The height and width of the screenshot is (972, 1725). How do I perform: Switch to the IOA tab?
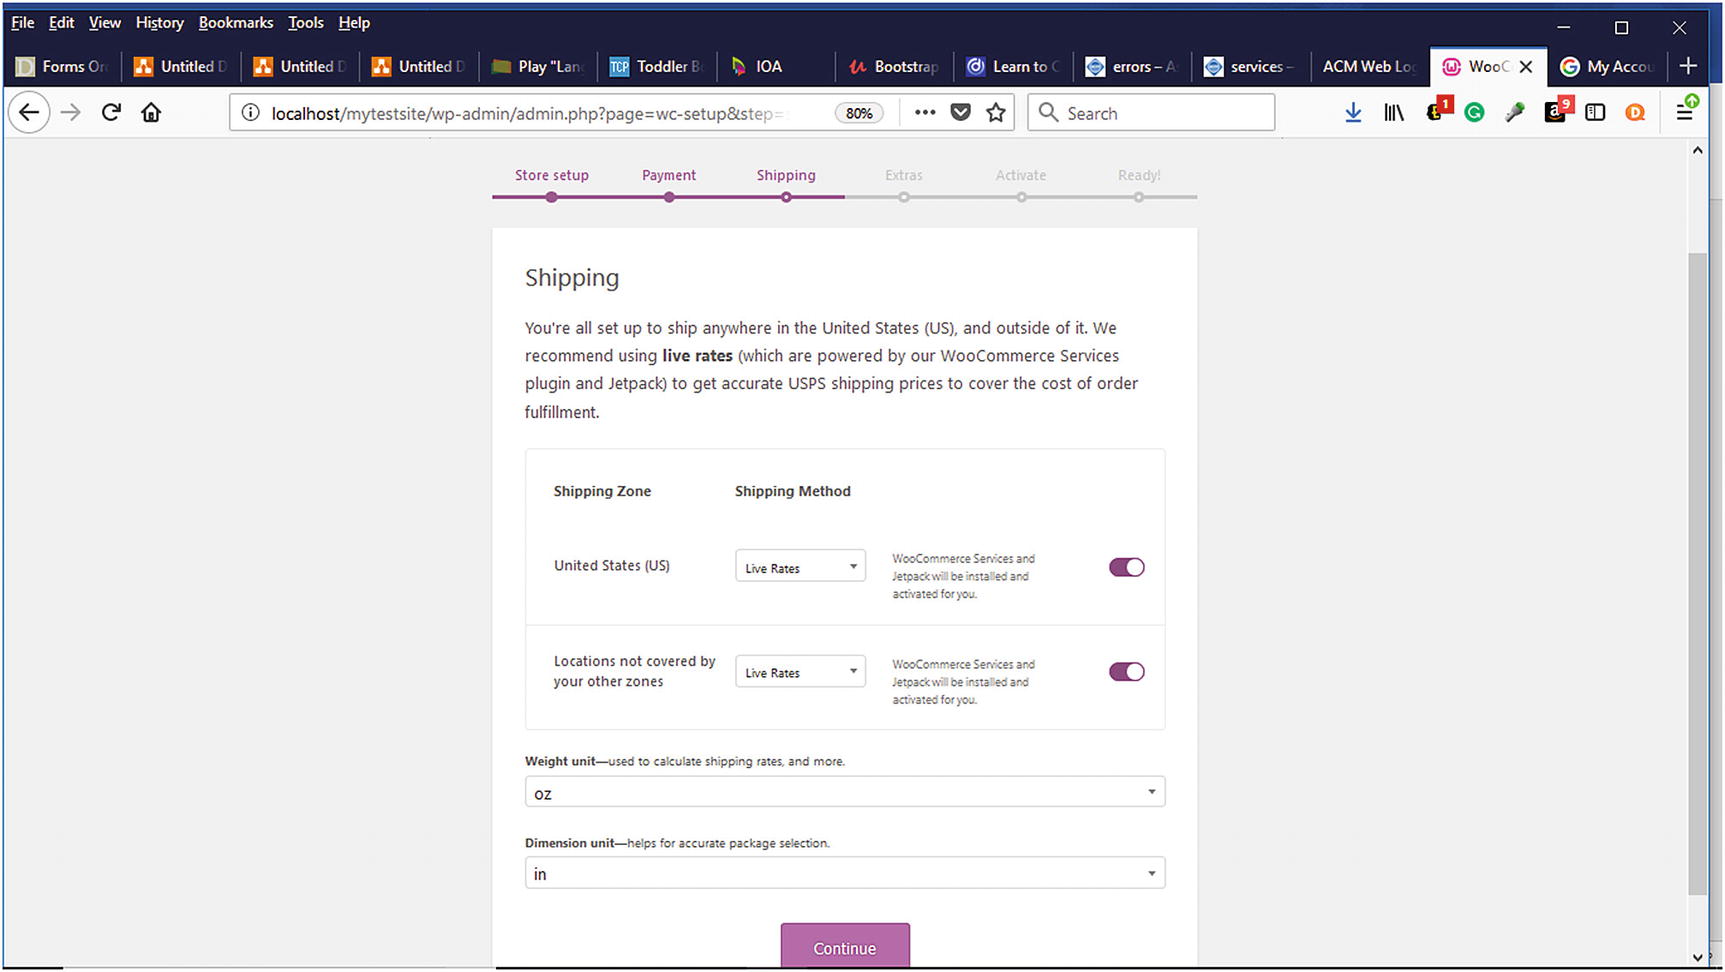point(776,67)
